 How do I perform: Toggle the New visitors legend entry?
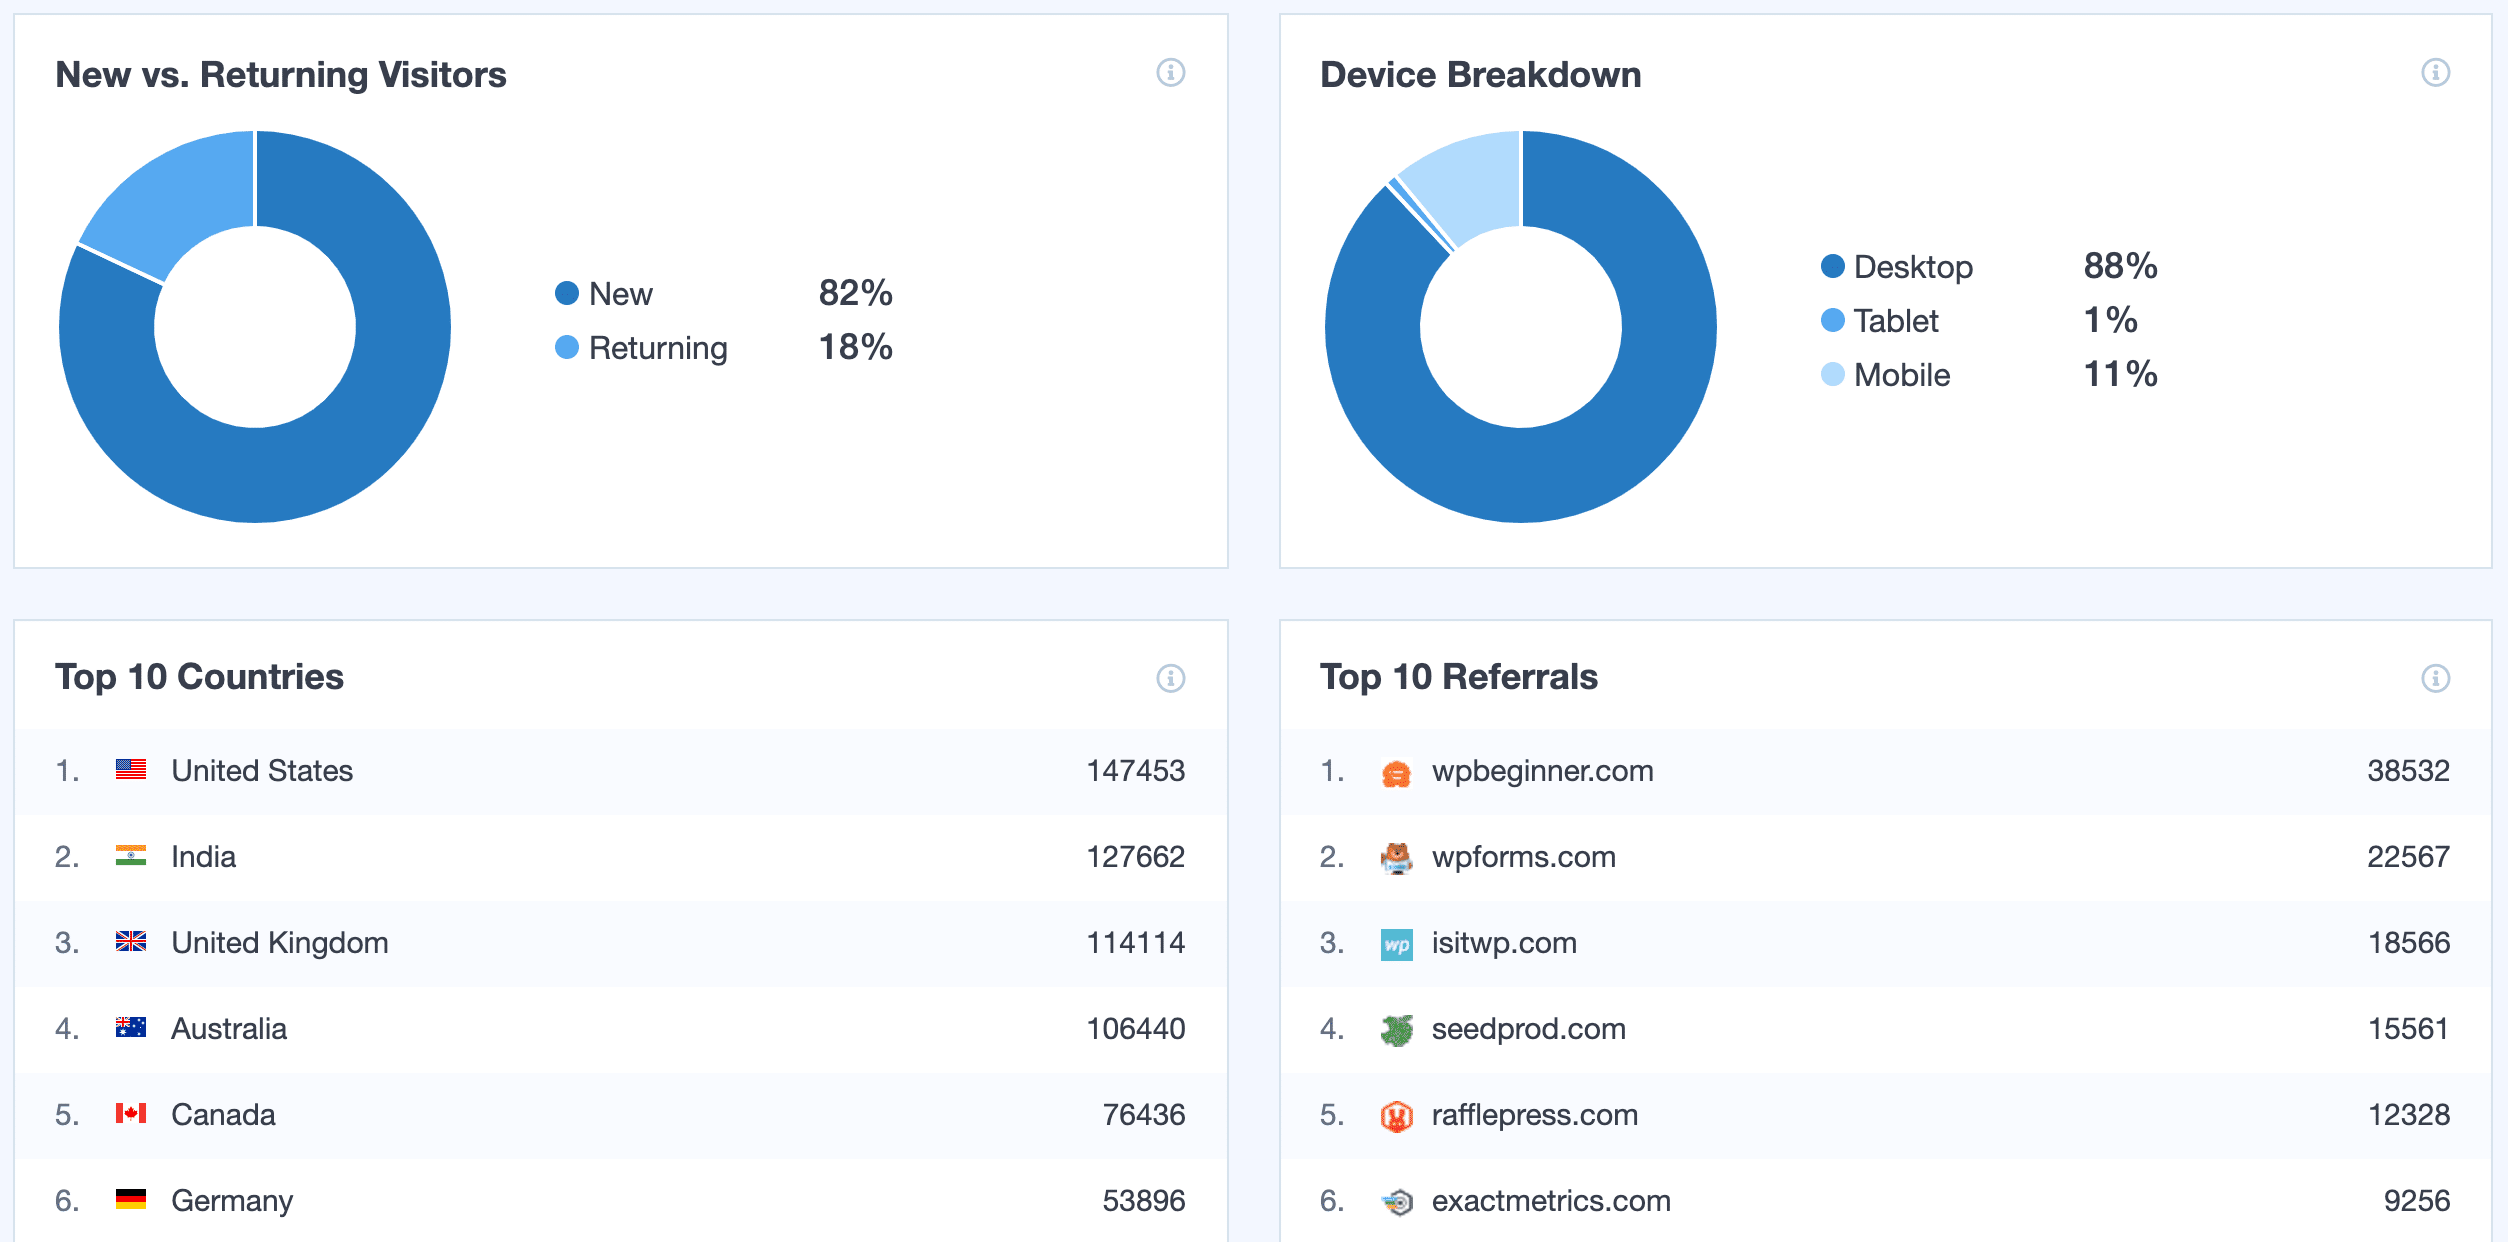pyautogui.click(x=621, y=293)
